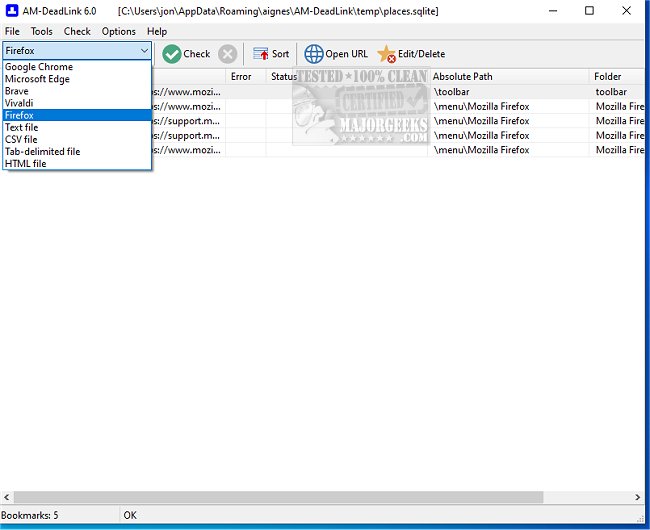Click the 'toolbar' folder cell

tap(617, 92)
